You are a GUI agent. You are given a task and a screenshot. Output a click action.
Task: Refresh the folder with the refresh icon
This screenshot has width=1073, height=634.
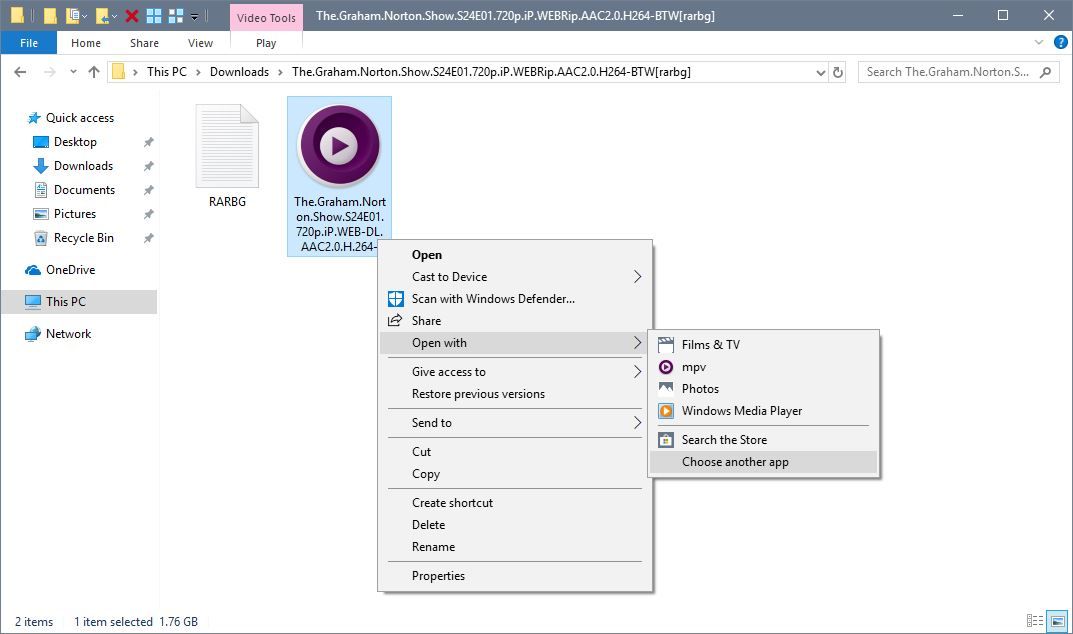pos(838,72)
